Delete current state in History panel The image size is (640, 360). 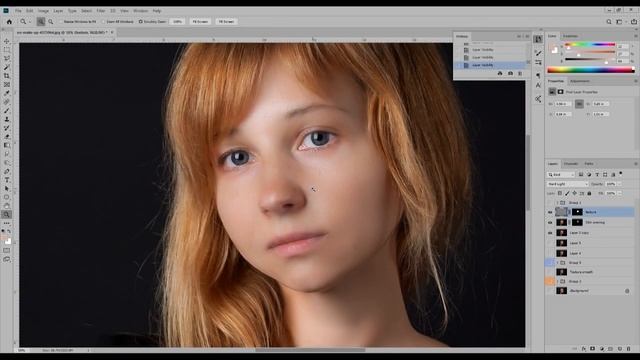520,73
